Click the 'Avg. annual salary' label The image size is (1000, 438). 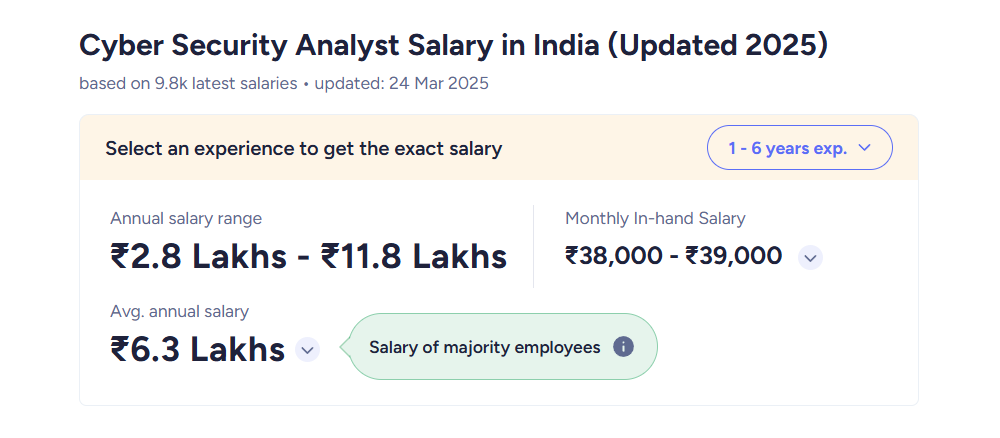pos(179,312)
